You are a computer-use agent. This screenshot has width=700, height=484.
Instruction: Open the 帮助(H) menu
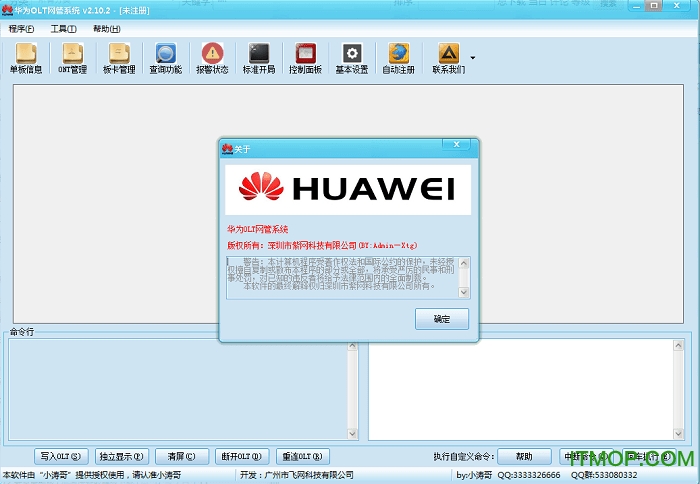(x=106, y=29)
